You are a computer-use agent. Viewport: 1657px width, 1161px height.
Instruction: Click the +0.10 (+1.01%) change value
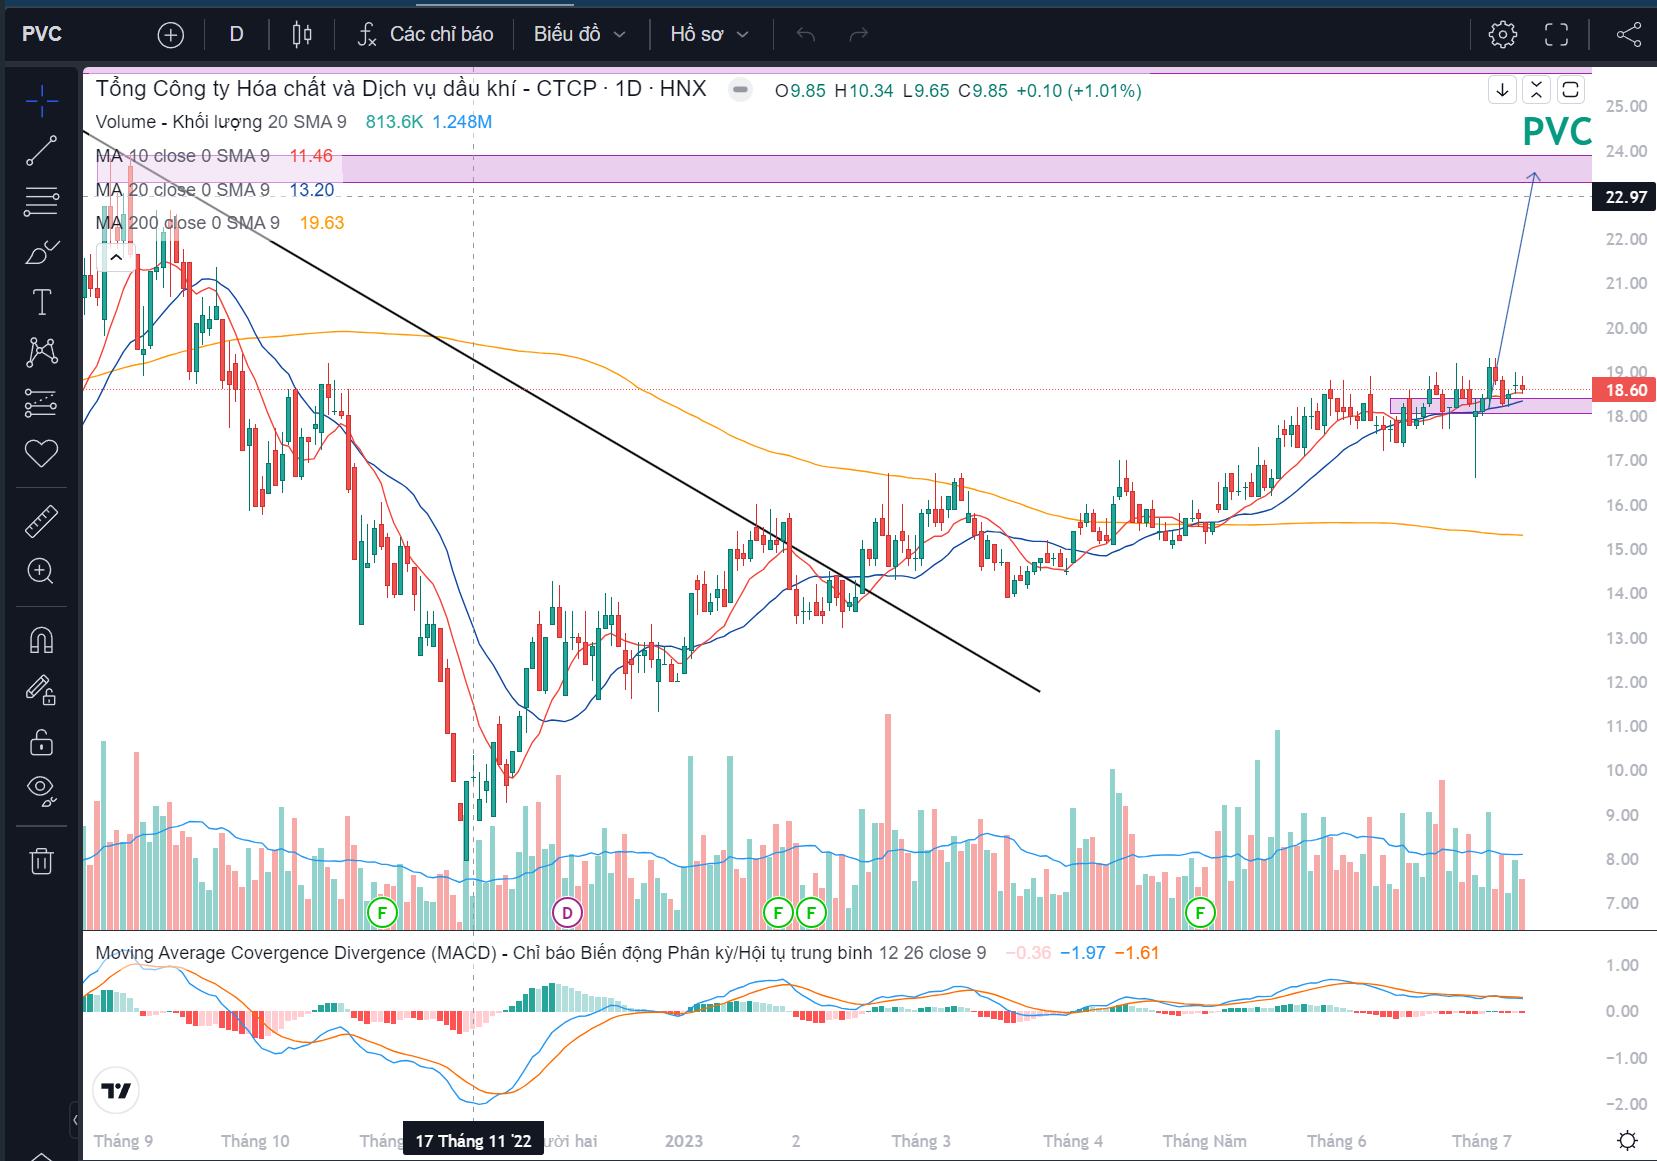coord(1079,91)
